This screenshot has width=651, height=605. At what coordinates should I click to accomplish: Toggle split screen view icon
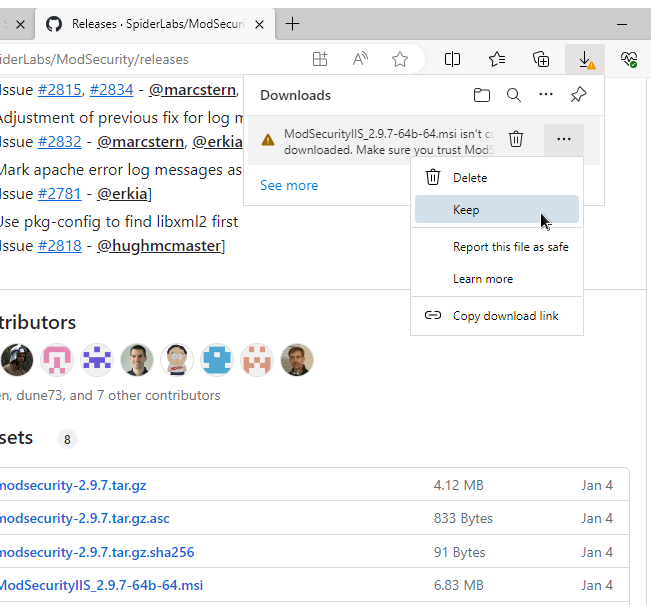tap(452, 59)
